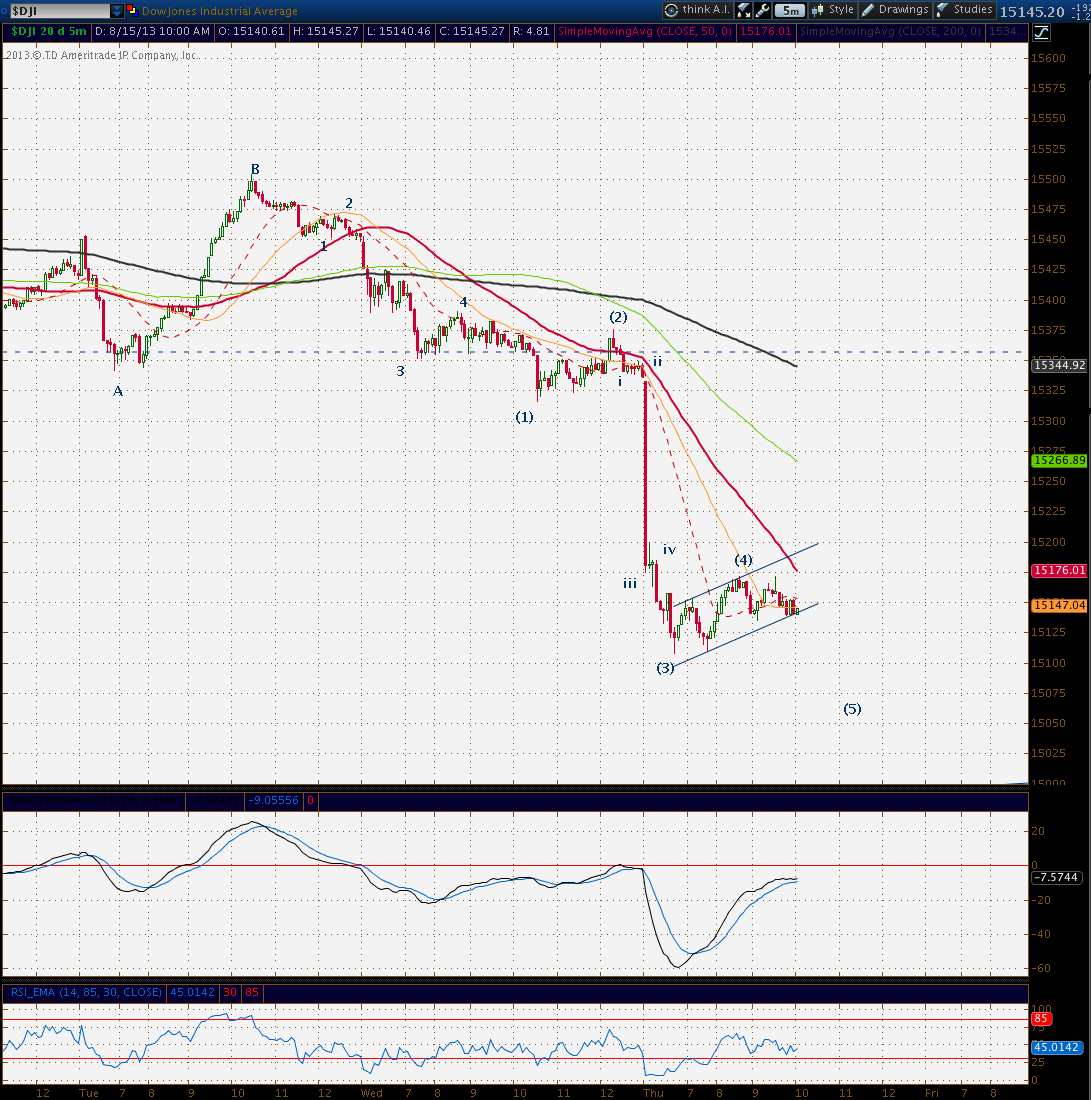Click the RSI value 45.0142 in header
1091x1100 pixels.
click(192, 992)
